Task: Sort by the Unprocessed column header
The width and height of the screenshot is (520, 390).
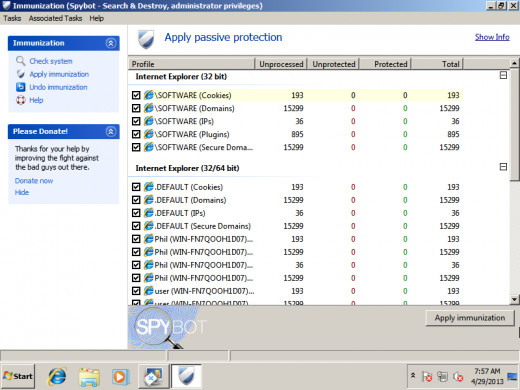Action: tap(281, 64)
